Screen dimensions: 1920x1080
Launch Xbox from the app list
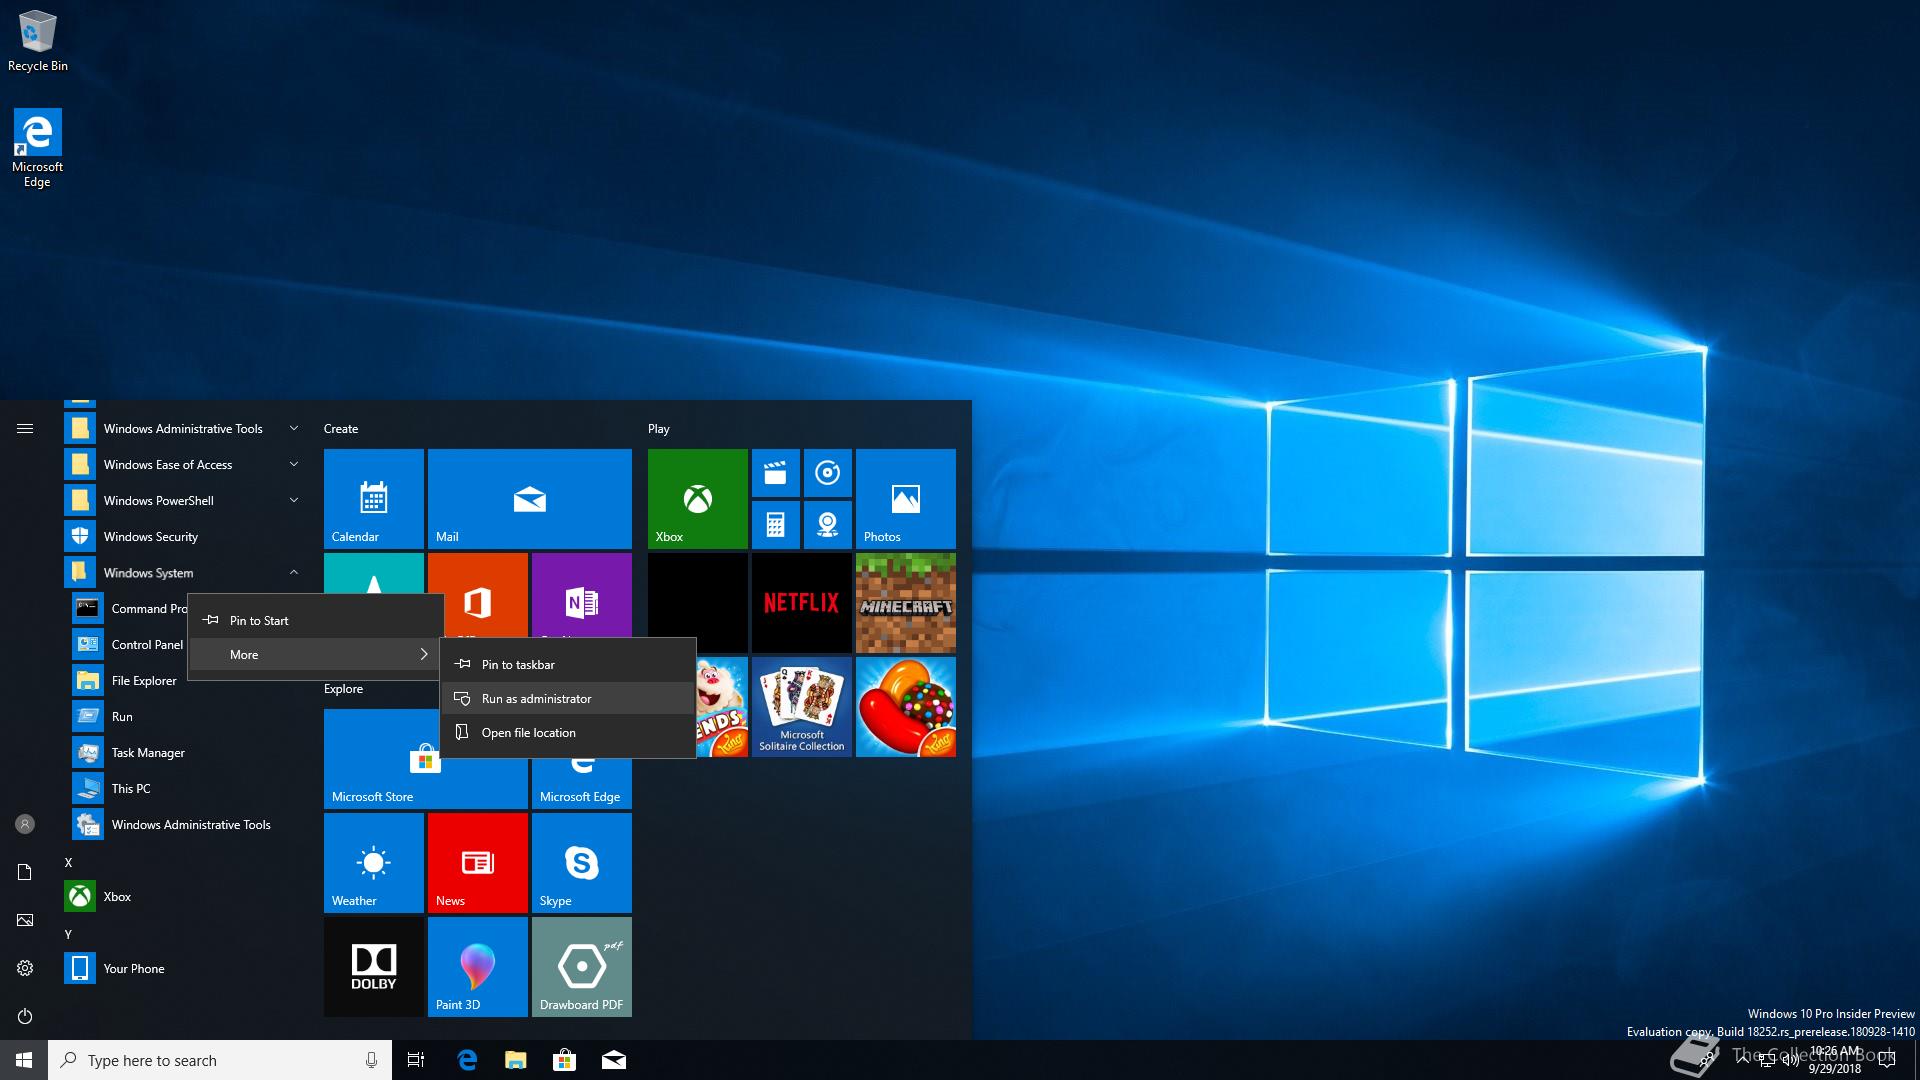pos(186,896)
